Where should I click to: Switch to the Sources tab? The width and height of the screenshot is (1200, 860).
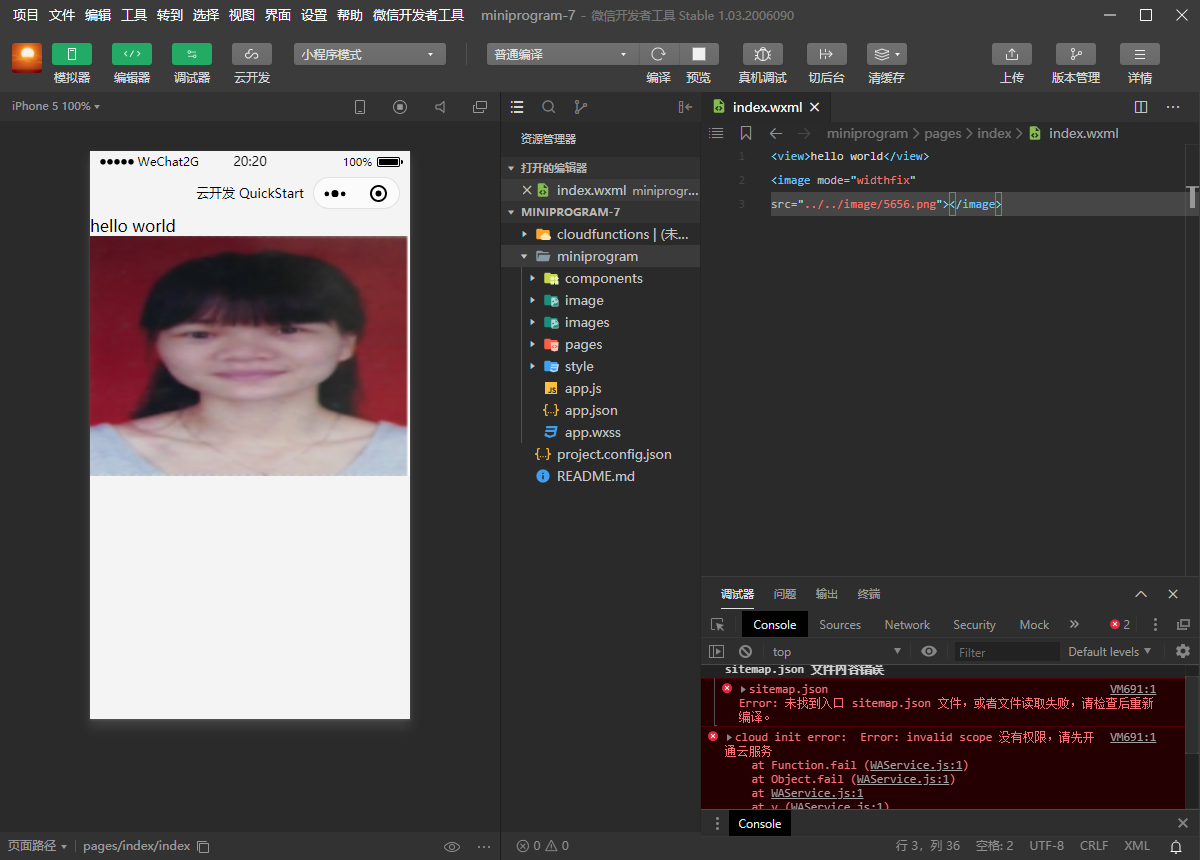pos(840,624)
